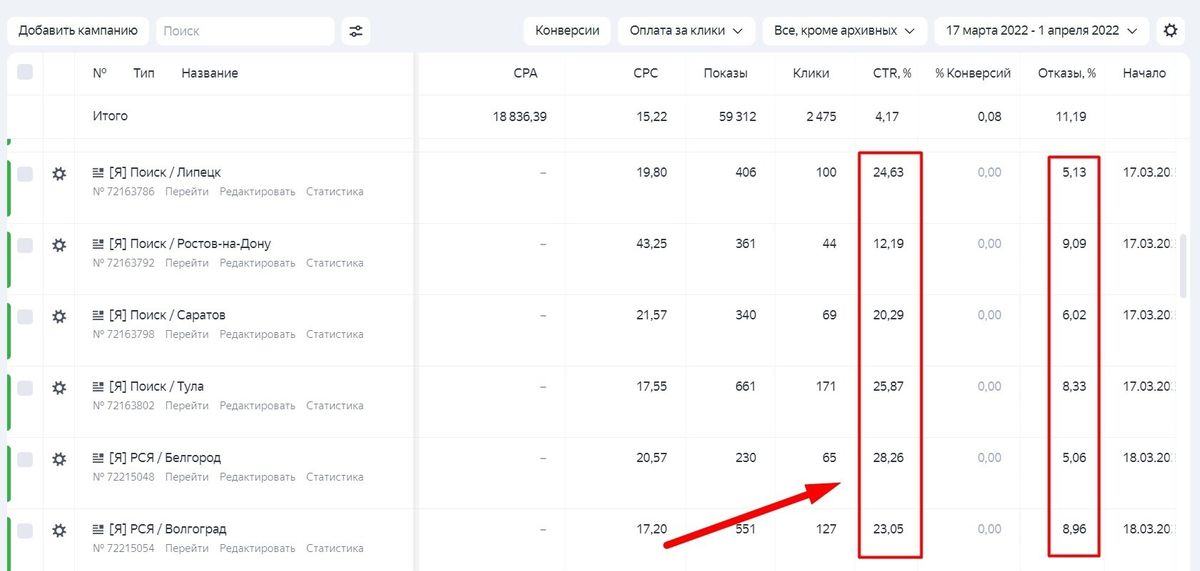
Task: Open table settings gear at top right
Action: [1170, 31]
